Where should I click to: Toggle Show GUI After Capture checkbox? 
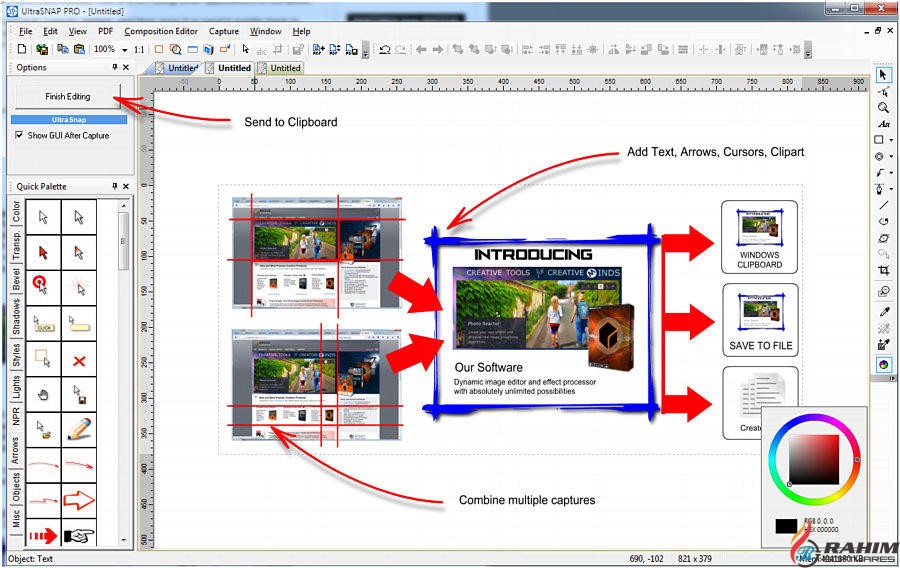click(20, 135)
